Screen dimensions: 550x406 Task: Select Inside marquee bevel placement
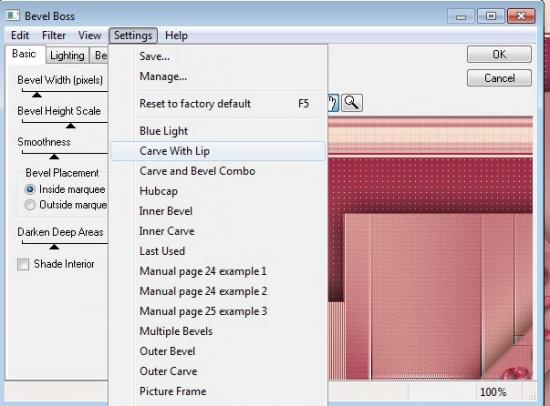coord(30,189)
